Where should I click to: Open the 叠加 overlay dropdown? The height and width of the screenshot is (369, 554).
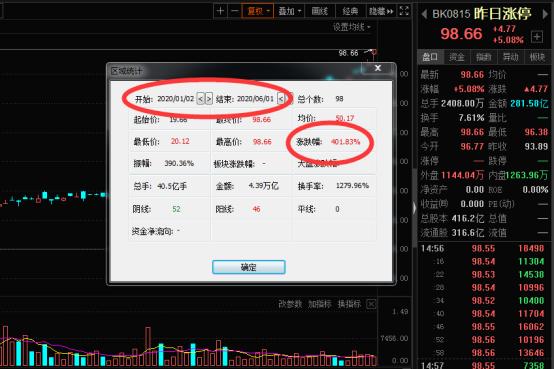(x=289, y=11)
